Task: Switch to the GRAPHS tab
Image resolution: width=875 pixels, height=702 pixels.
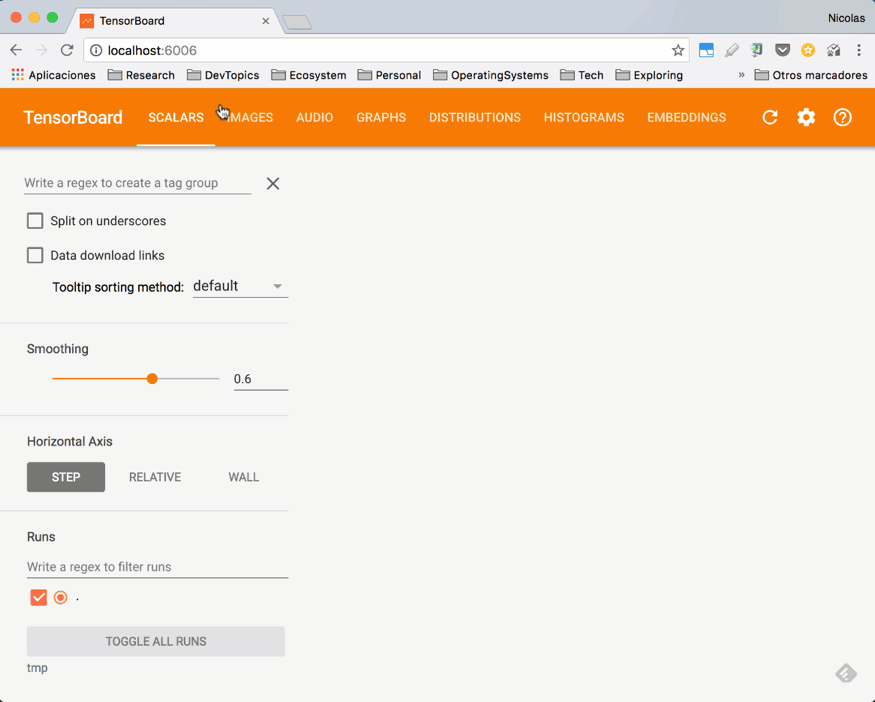Action: click(381, 117)
